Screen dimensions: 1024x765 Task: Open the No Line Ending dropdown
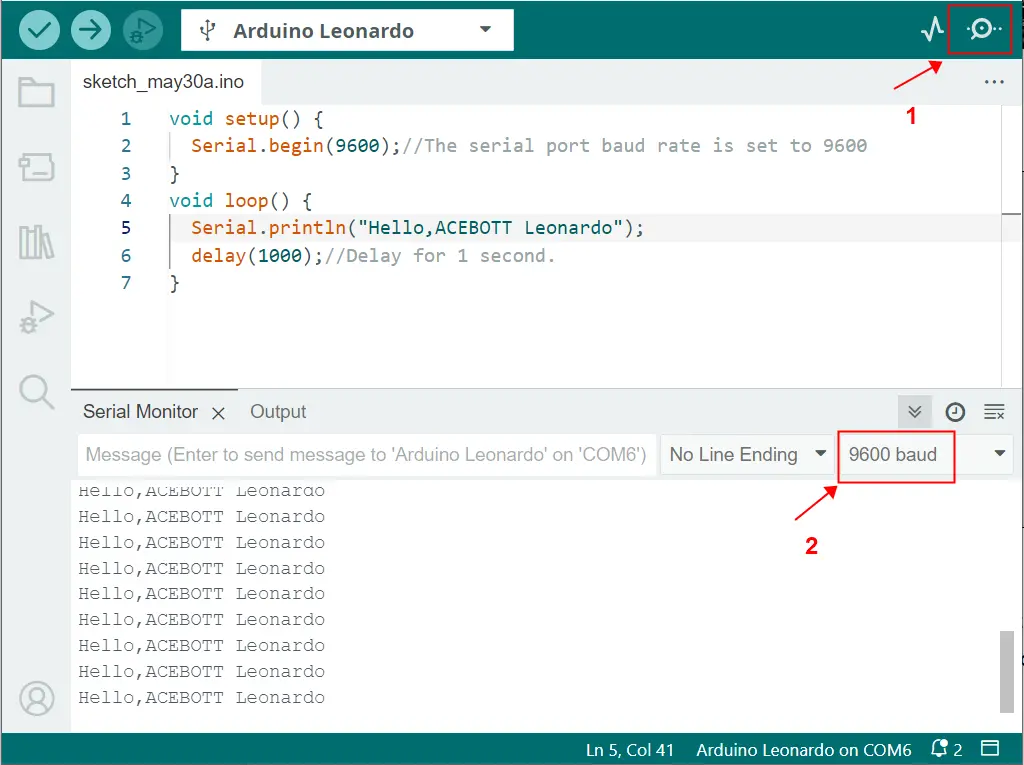747,454
